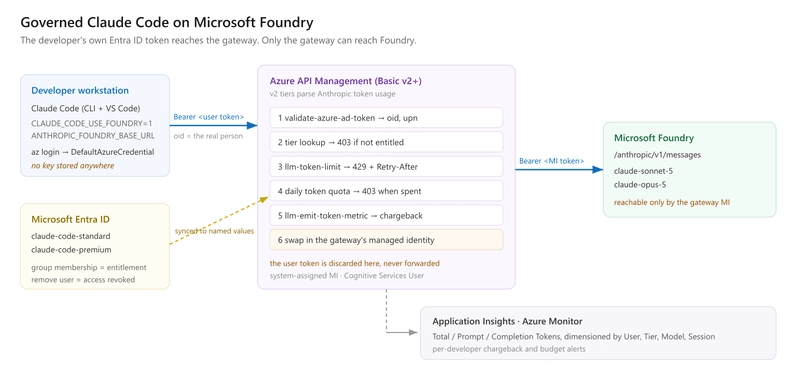
Task: Select step 5 llm-emit-token-metric box
Action: click(x=386, y=215)
